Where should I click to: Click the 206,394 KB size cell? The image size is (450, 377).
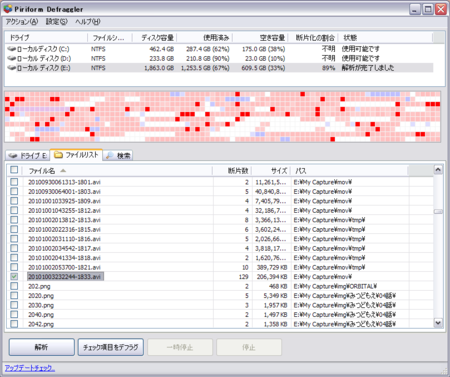(272, 277)
